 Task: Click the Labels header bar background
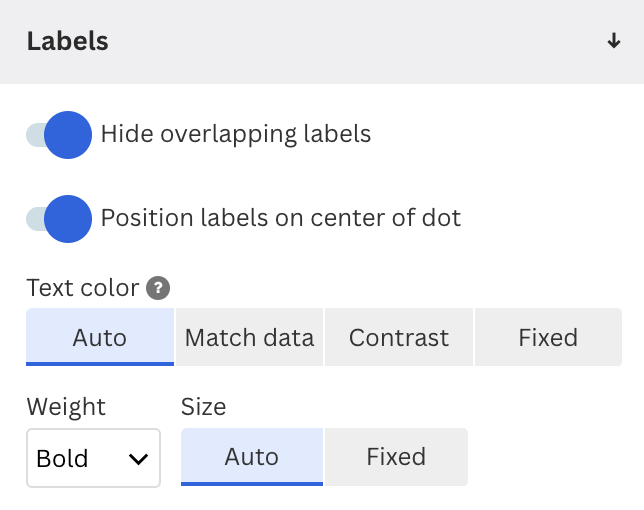[322, 42]
